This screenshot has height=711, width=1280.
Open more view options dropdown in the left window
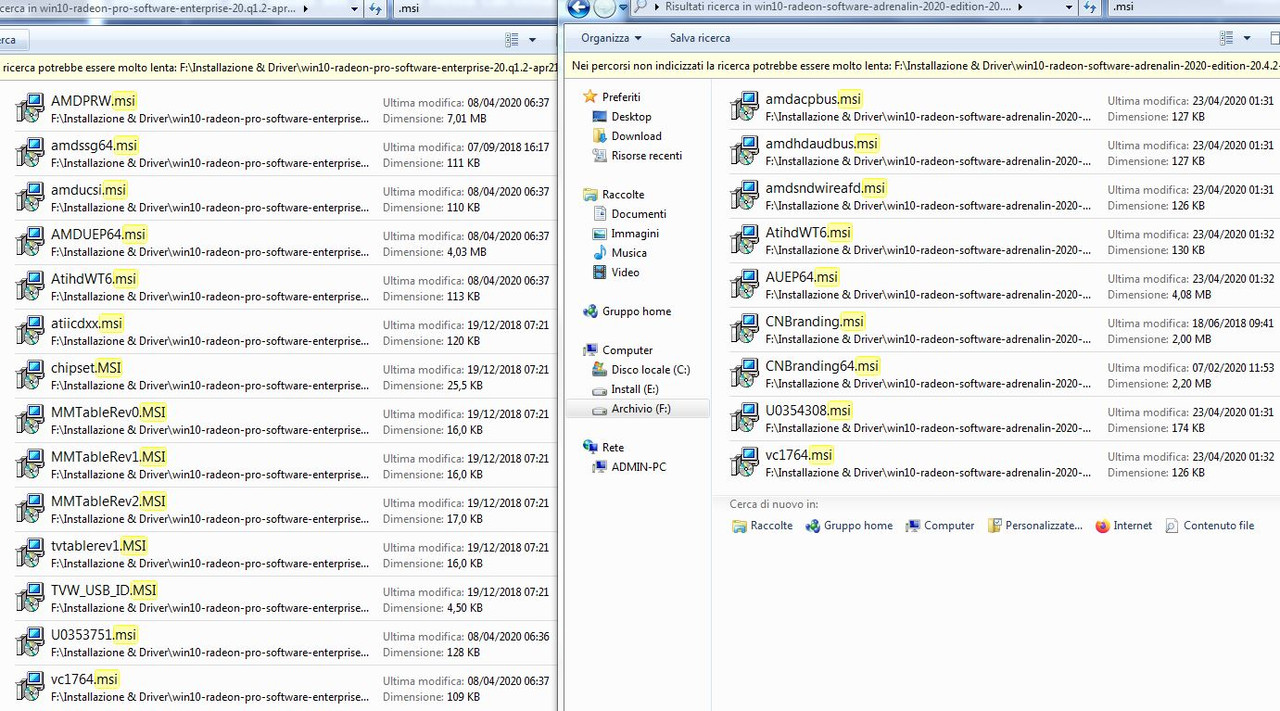(532, 39)
